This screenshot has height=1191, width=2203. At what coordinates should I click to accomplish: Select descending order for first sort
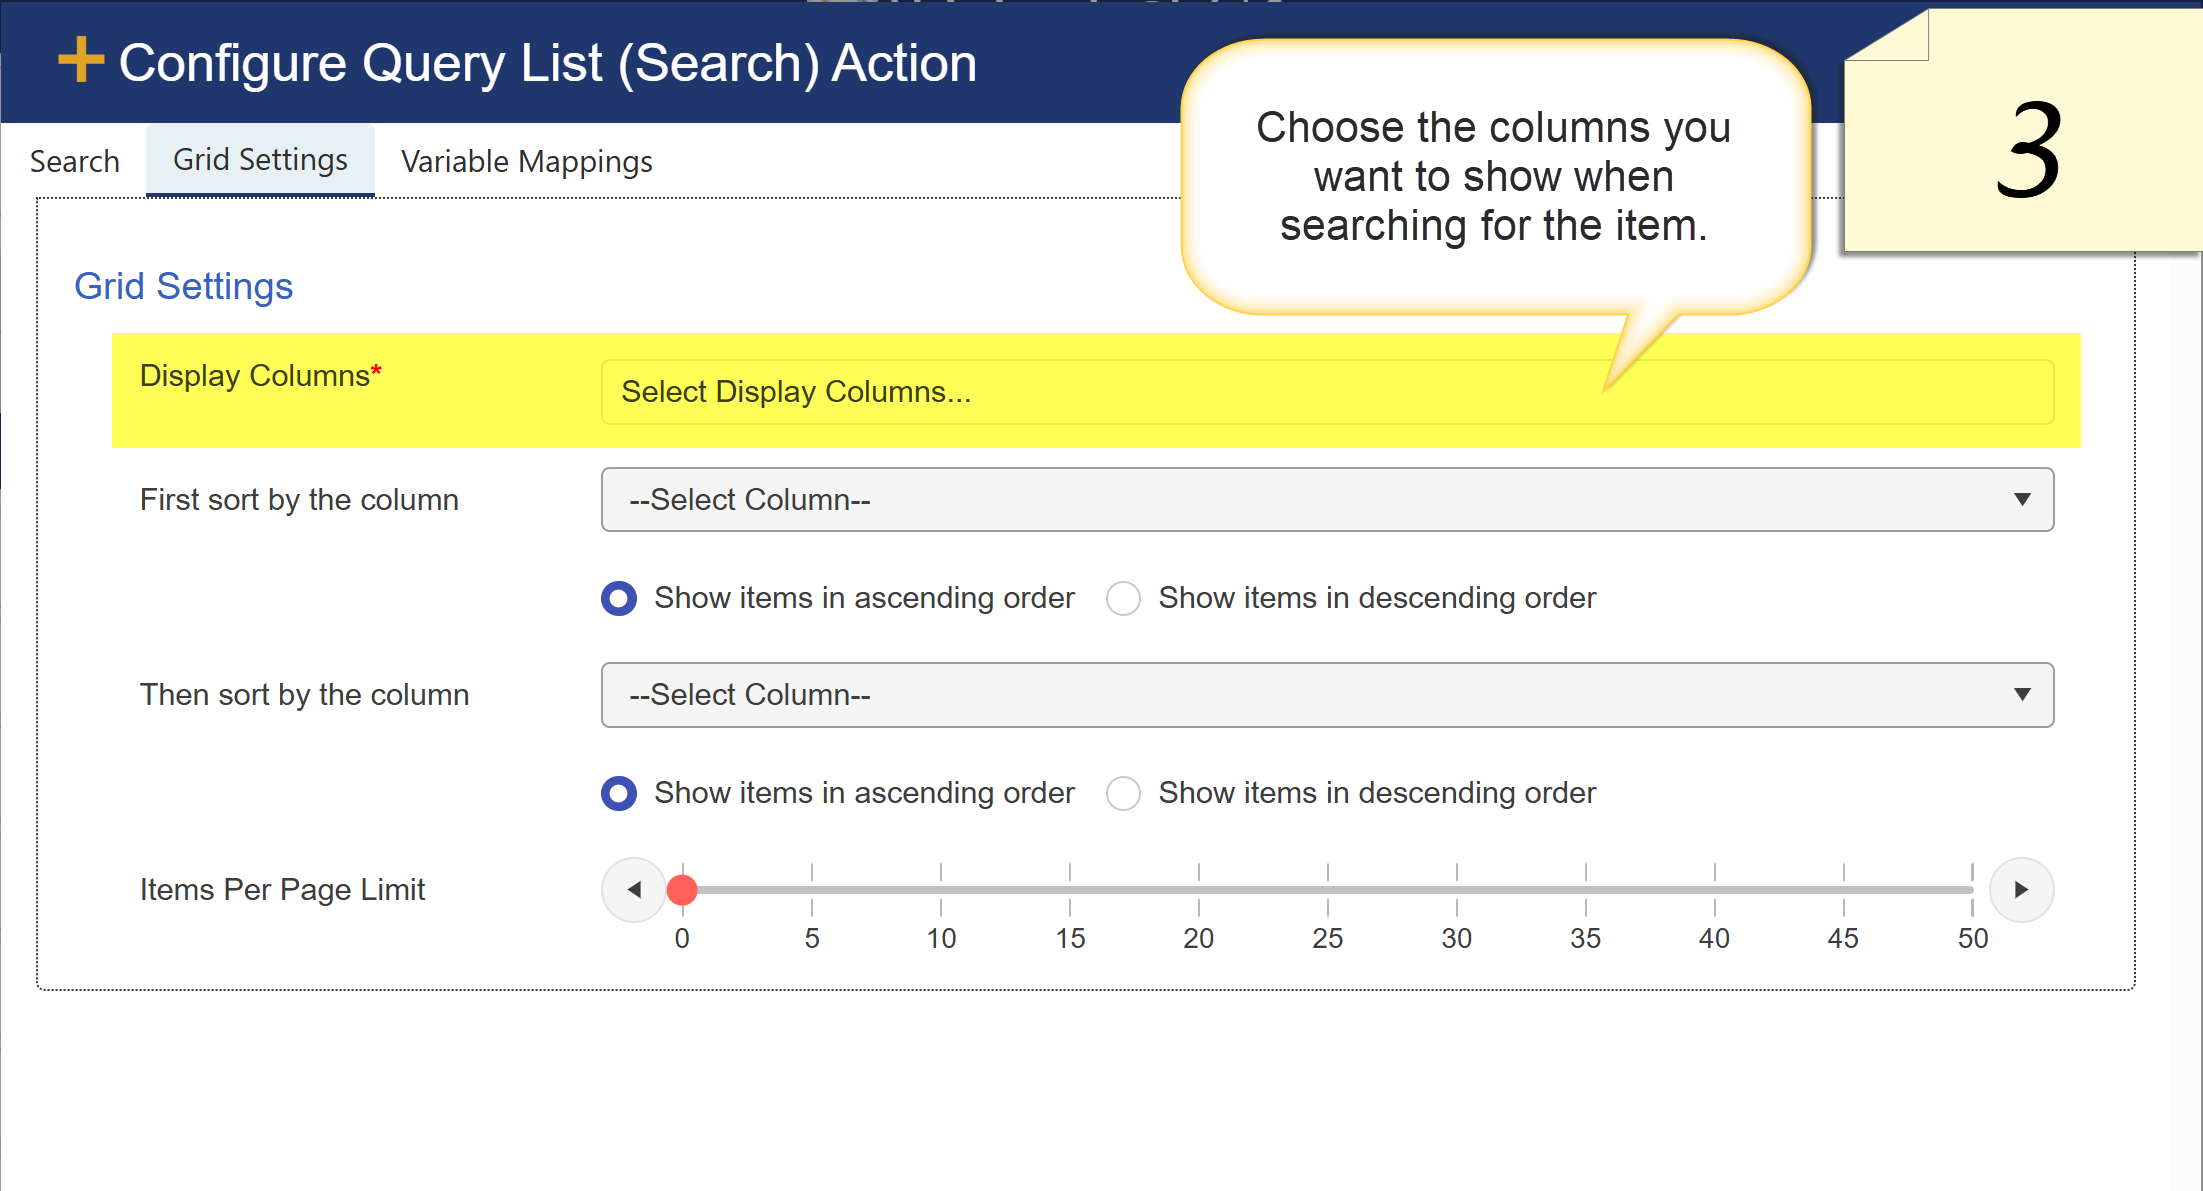[x=1123, y=598]
